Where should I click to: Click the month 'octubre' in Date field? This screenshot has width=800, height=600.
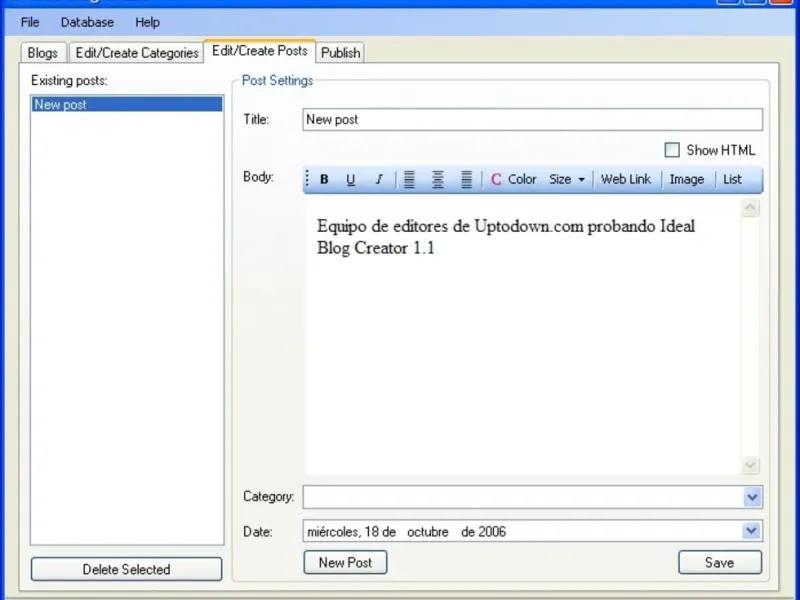(428, 532)
